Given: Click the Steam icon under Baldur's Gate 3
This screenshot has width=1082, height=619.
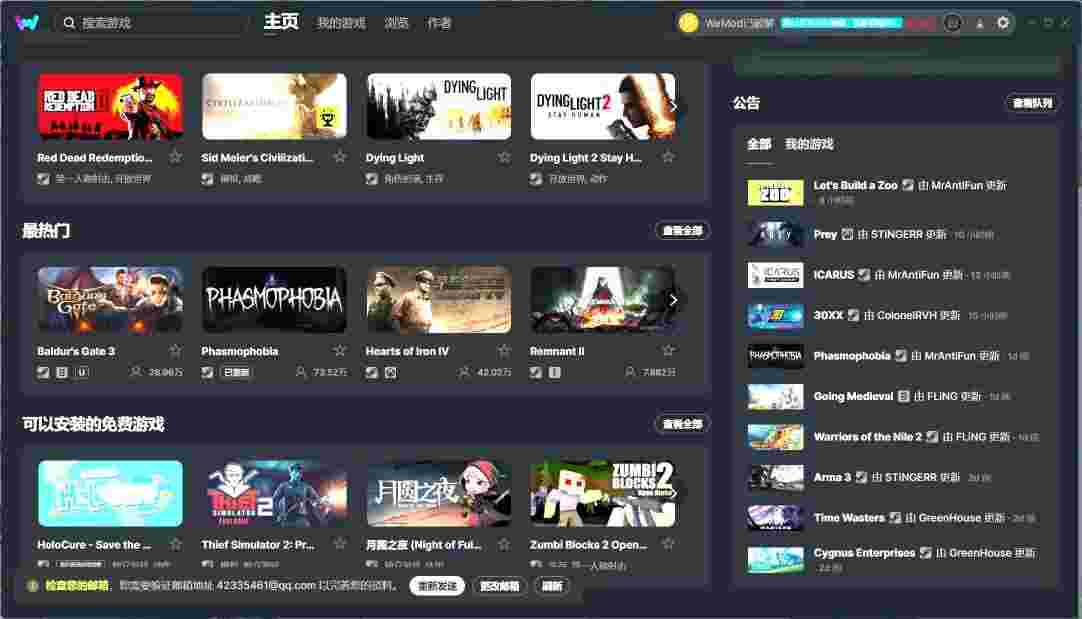Looking at the screenshot, I should 43,372.
